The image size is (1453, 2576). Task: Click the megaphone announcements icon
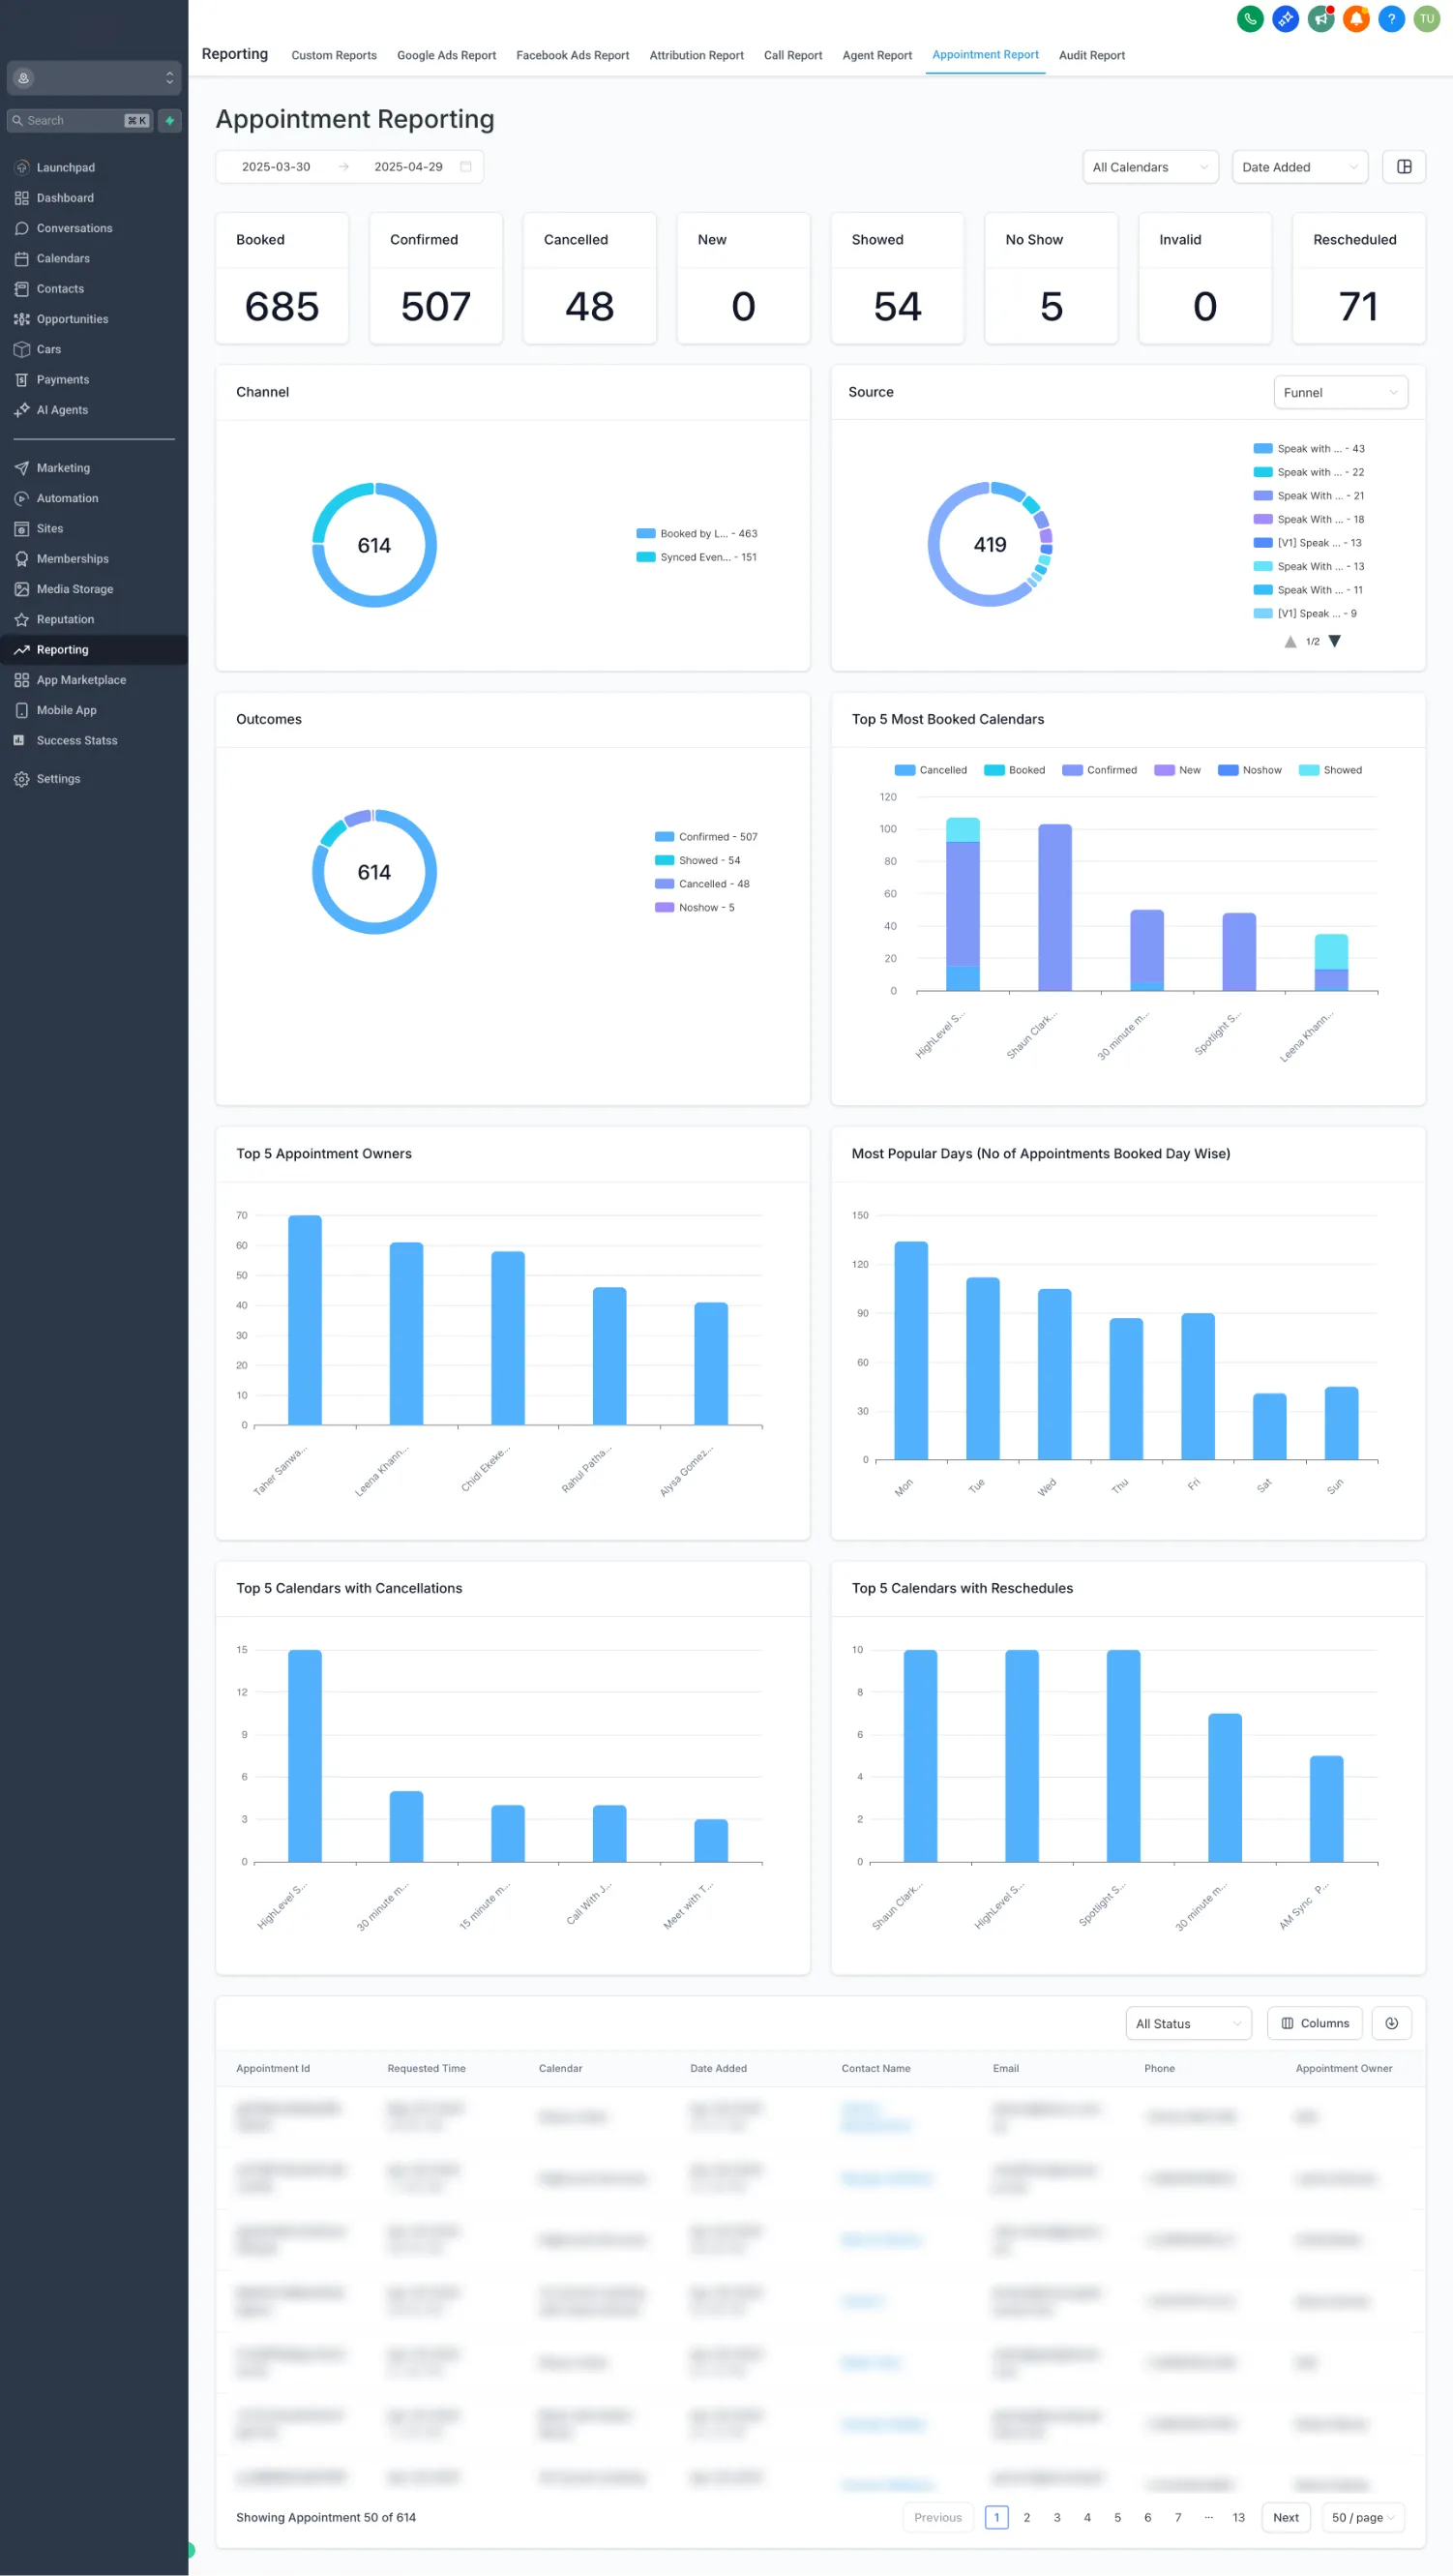1321,19
